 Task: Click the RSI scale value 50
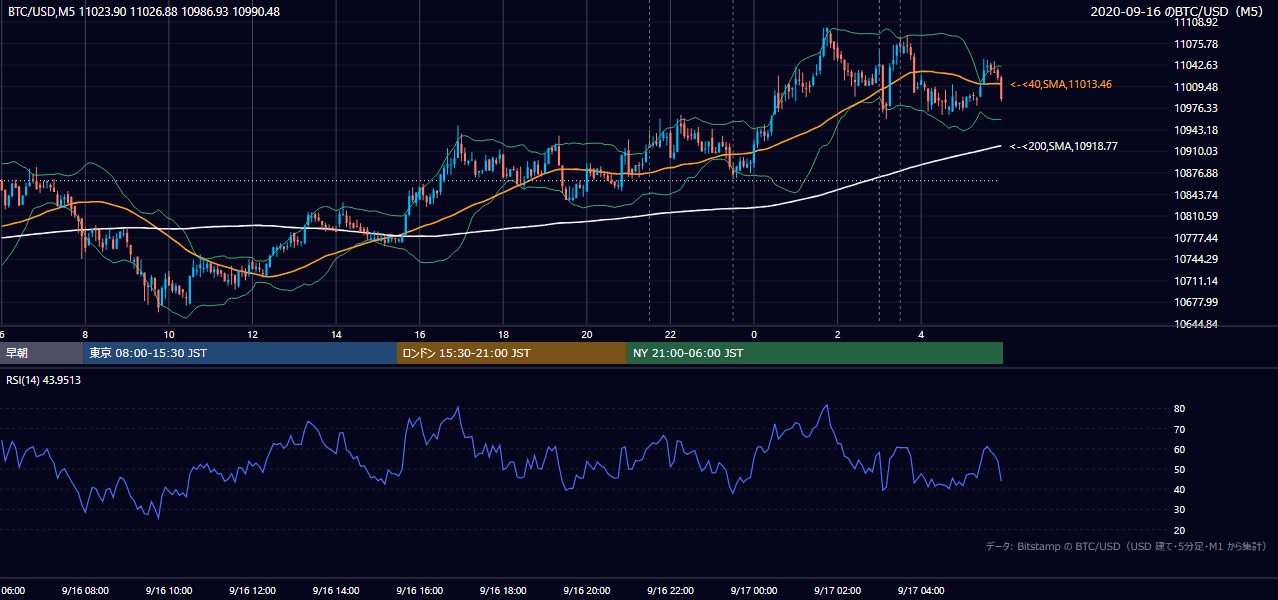[x=1179, y=469]
